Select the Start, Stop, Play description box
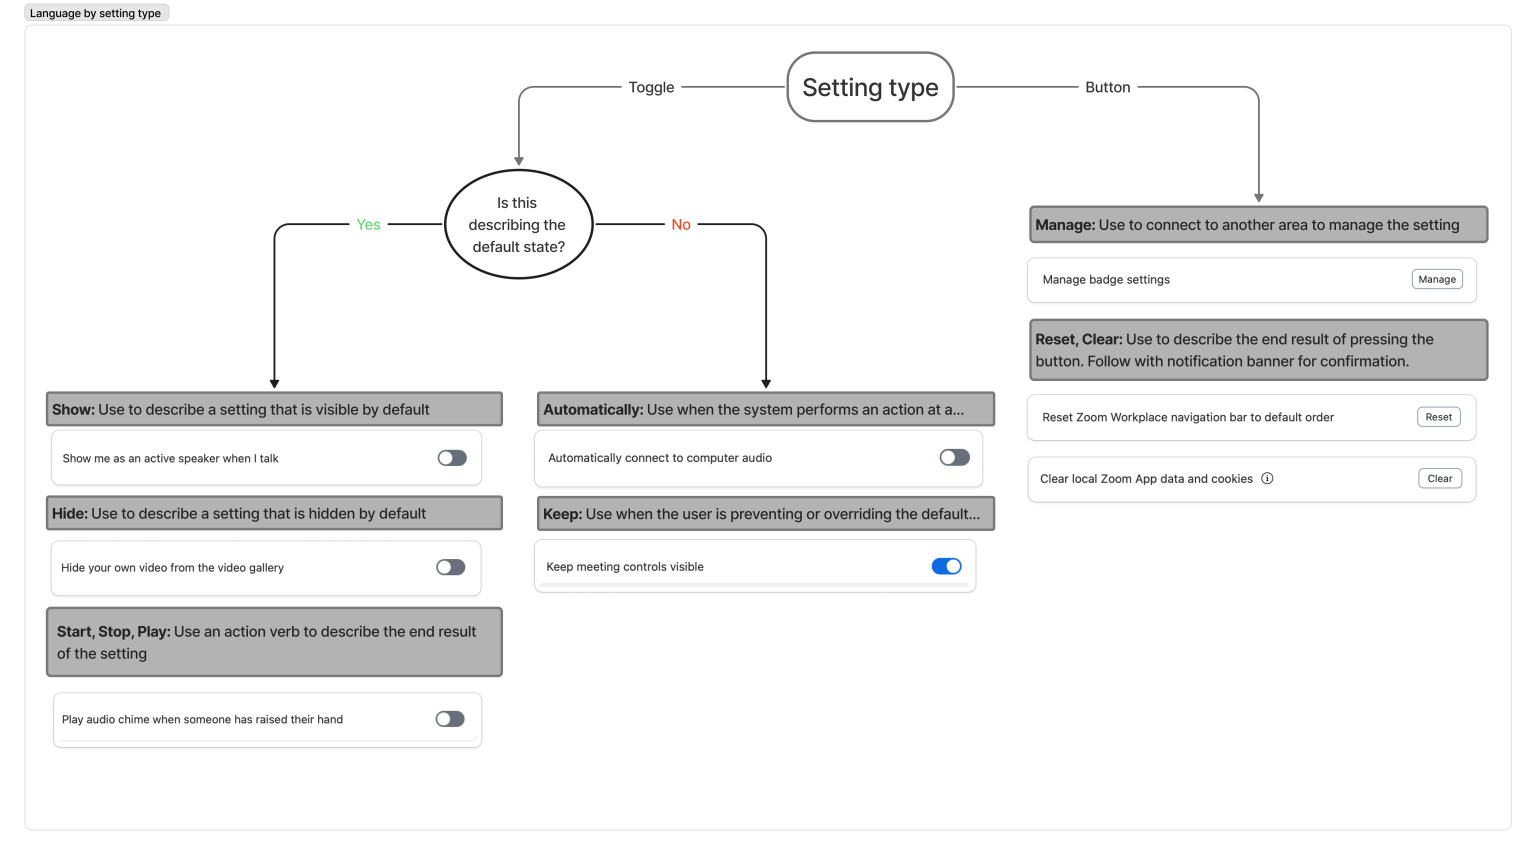Image resolution: width=1536 pixels, height=855 pixels. pyautogui.click(x=274, y=643)
